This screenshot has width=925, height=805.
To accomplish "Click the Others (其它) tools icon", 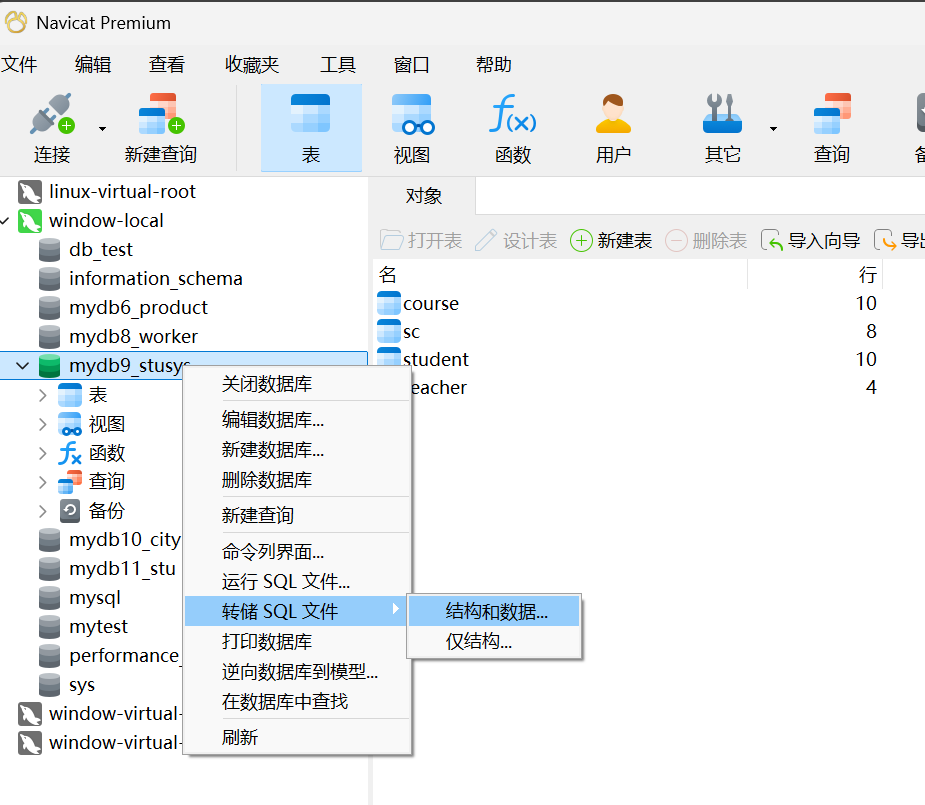I will pyautogui.click(x=722, y=113).
